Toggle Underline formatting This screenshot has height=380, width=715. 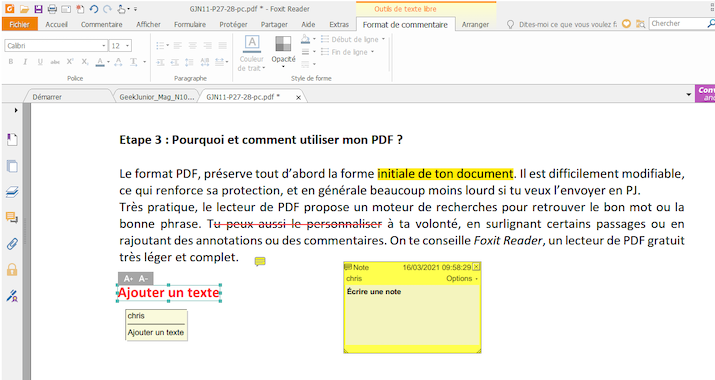[40, 62]
